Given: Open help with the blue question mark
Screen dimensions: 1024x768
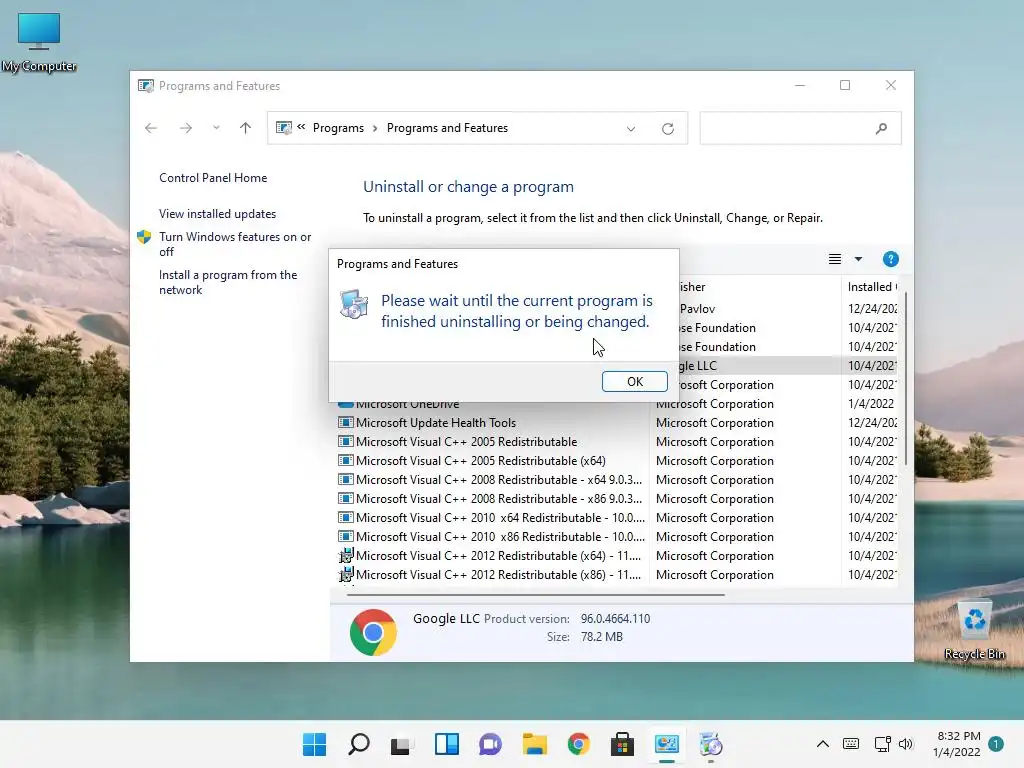Looking at the screenshot, I should pyautogui.click(x=890, y=259).
